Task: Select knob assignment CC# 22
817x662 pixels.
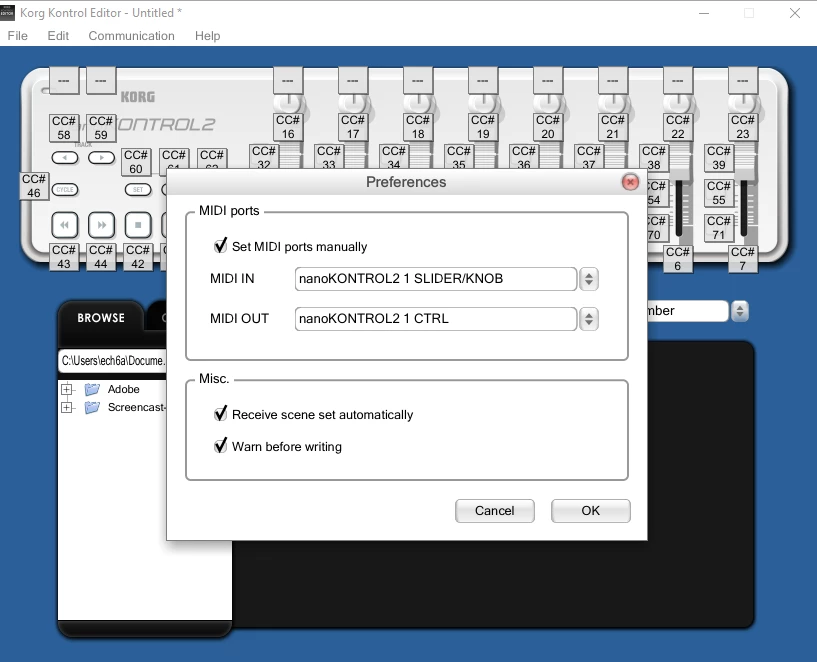Action: coord(678,127)
